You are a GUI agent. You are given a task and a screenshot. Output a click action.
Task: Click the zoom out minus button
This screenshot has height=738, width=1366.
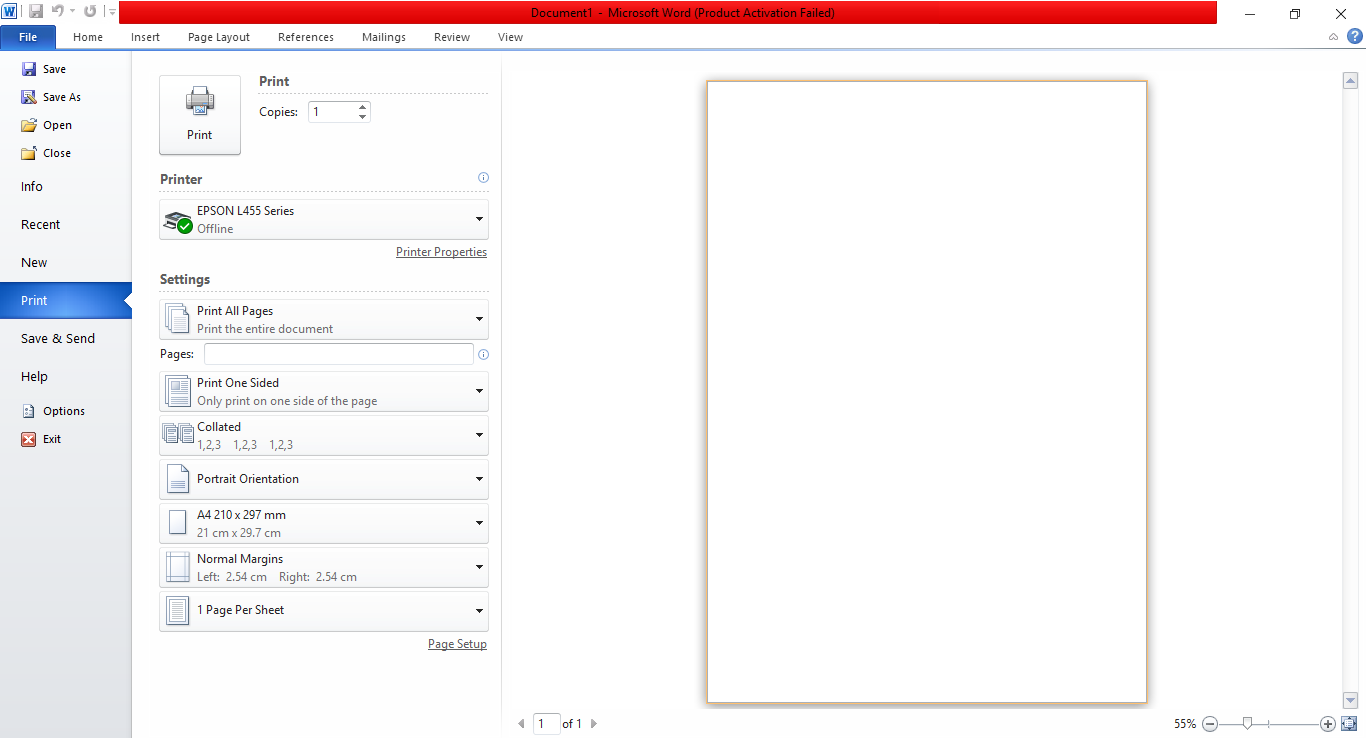click(1210, 723)
